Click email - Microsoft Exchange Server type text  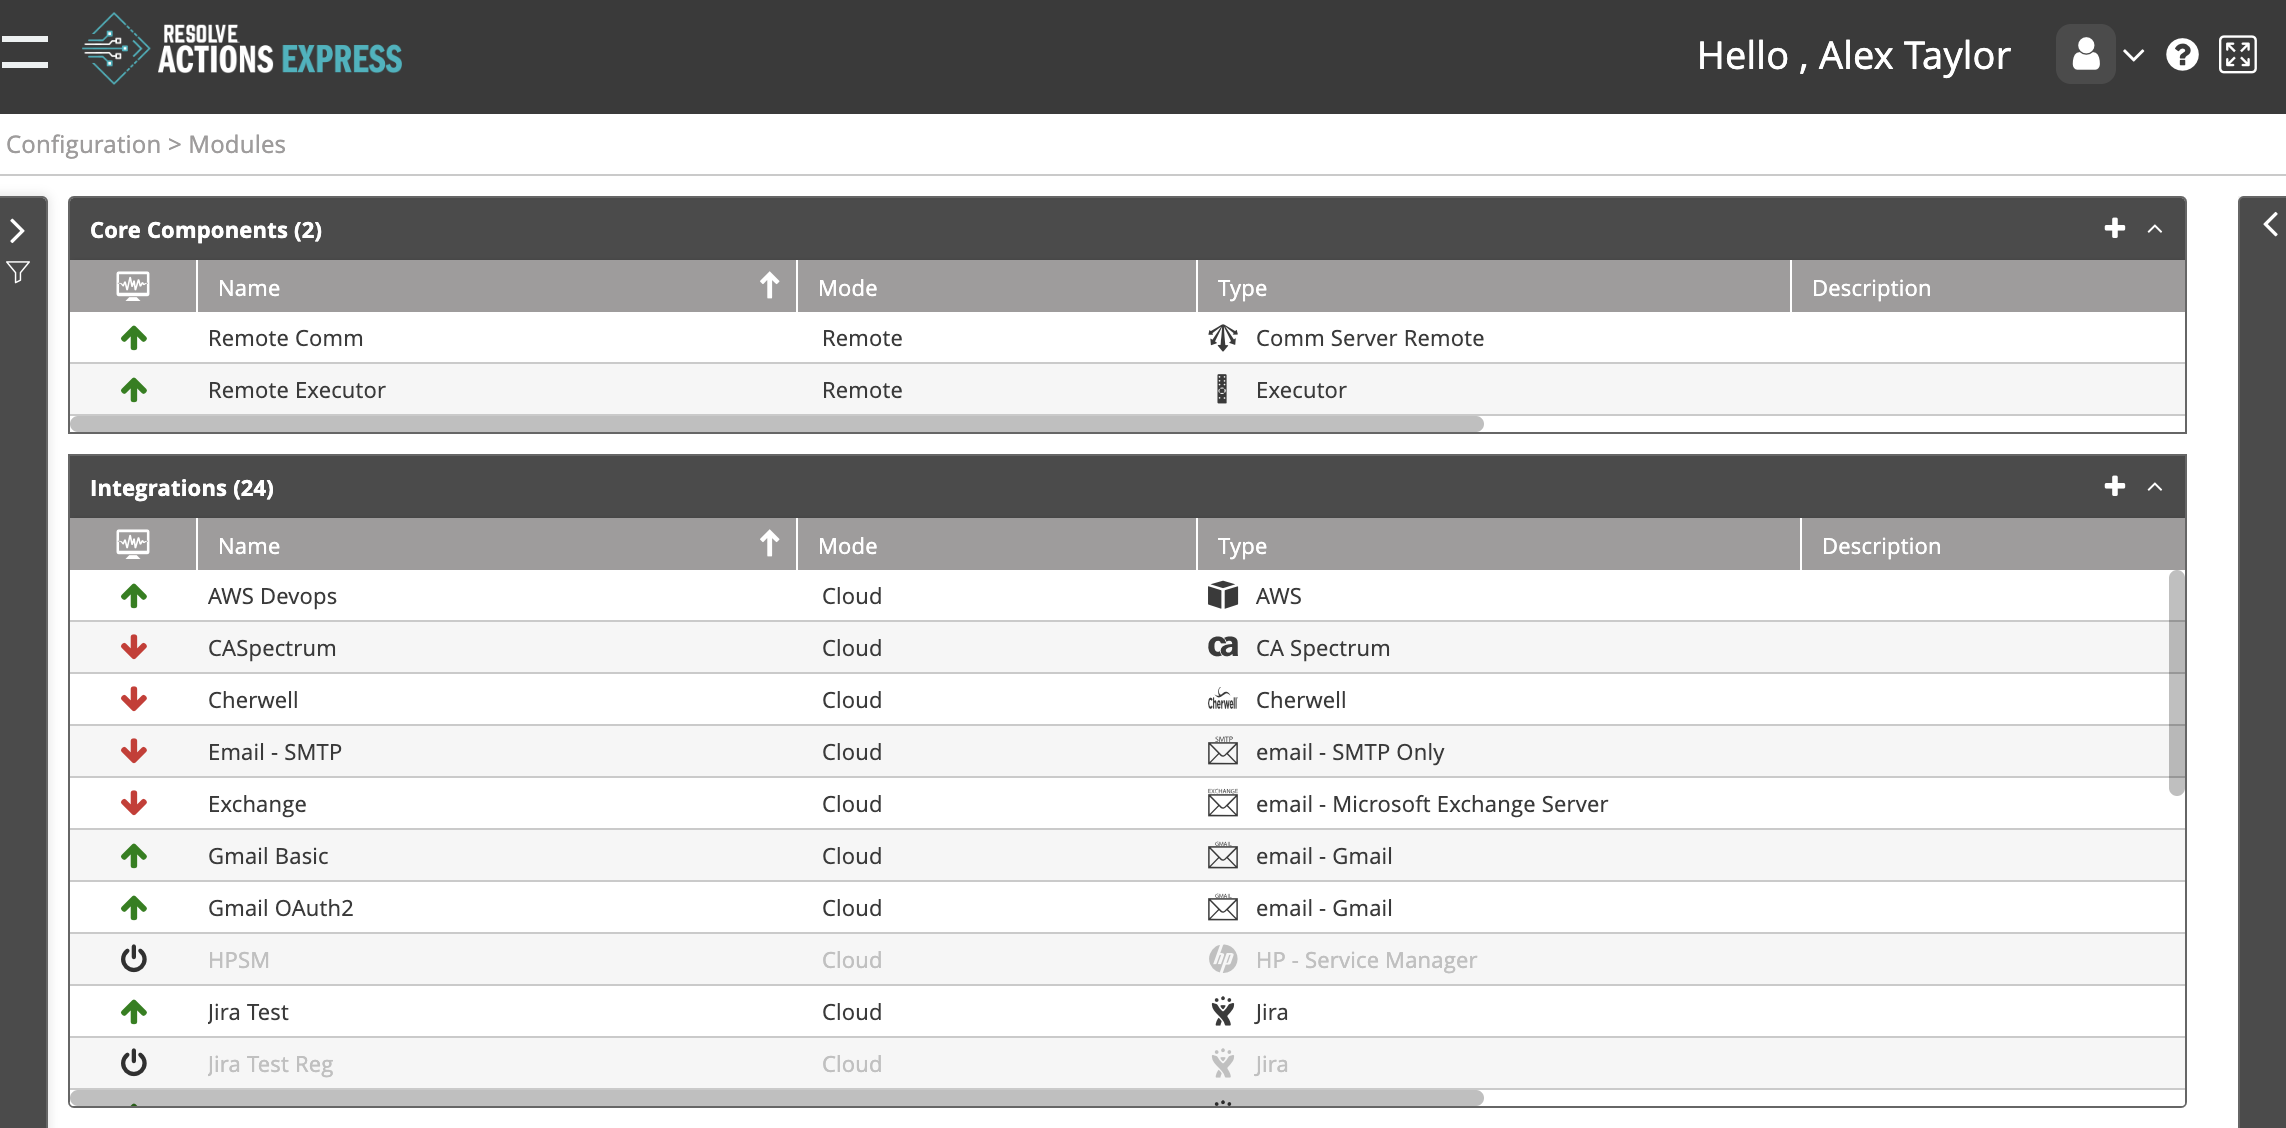coord(1432,804)
